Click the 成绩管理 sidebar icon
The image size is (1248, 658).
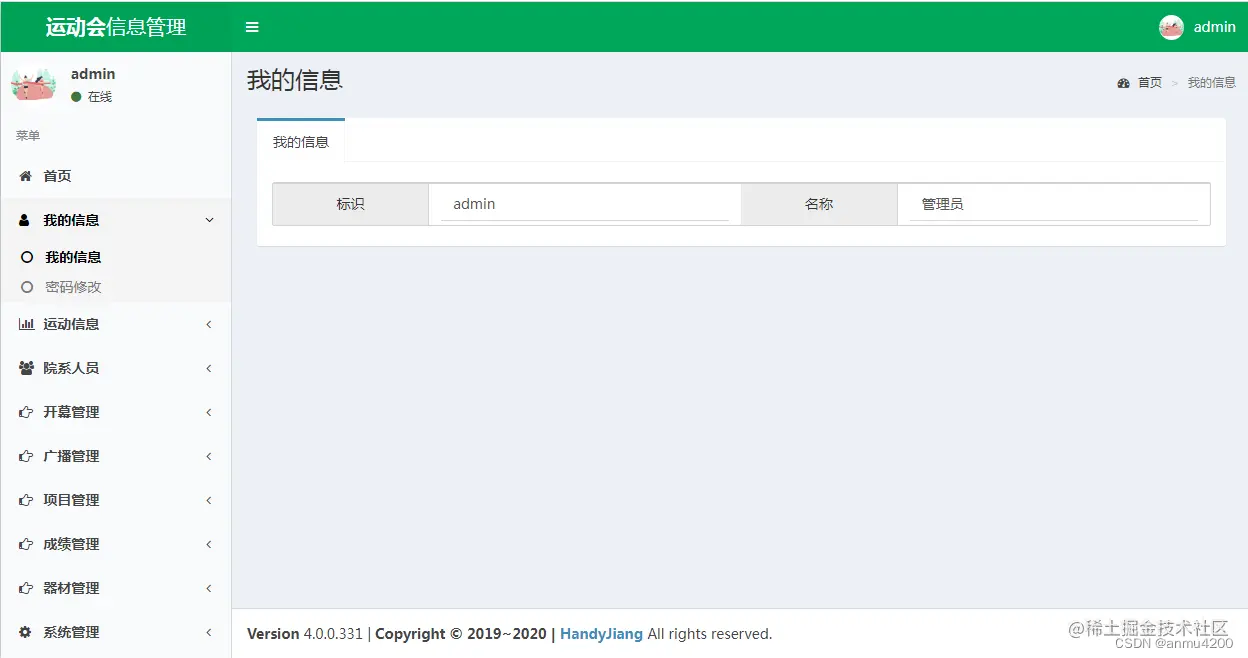pos(24,544)
